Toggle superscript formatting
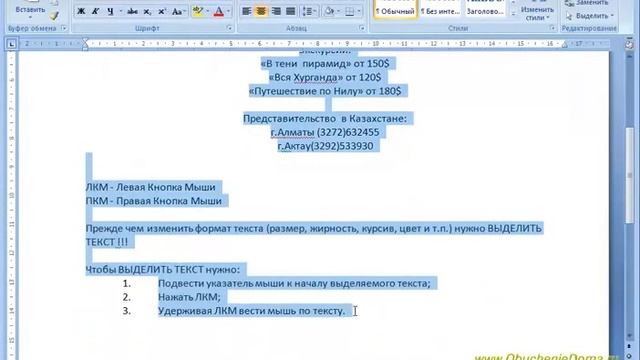Image resolution: width=640 pixels, height=360 pixels. point(162,11)
